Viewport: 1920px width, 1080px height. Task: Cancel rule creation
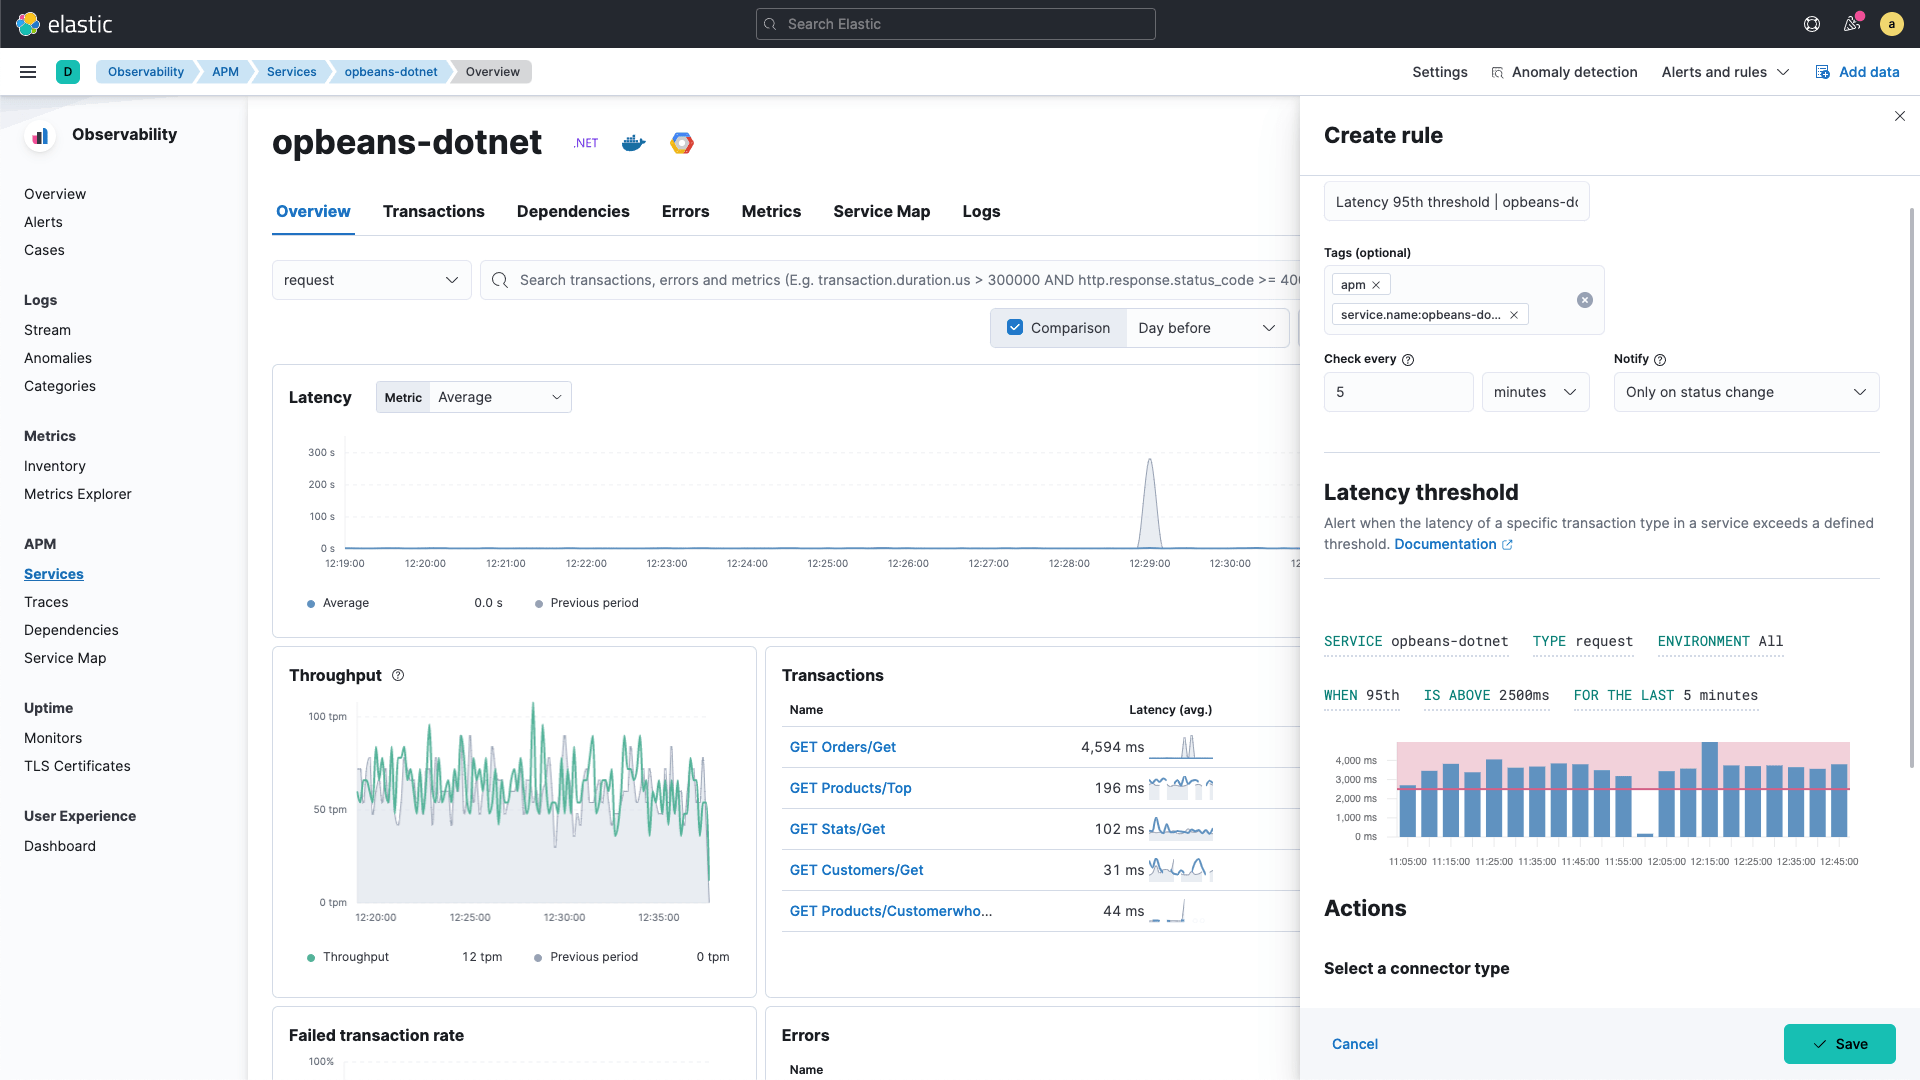(x=1355, y=1044)
